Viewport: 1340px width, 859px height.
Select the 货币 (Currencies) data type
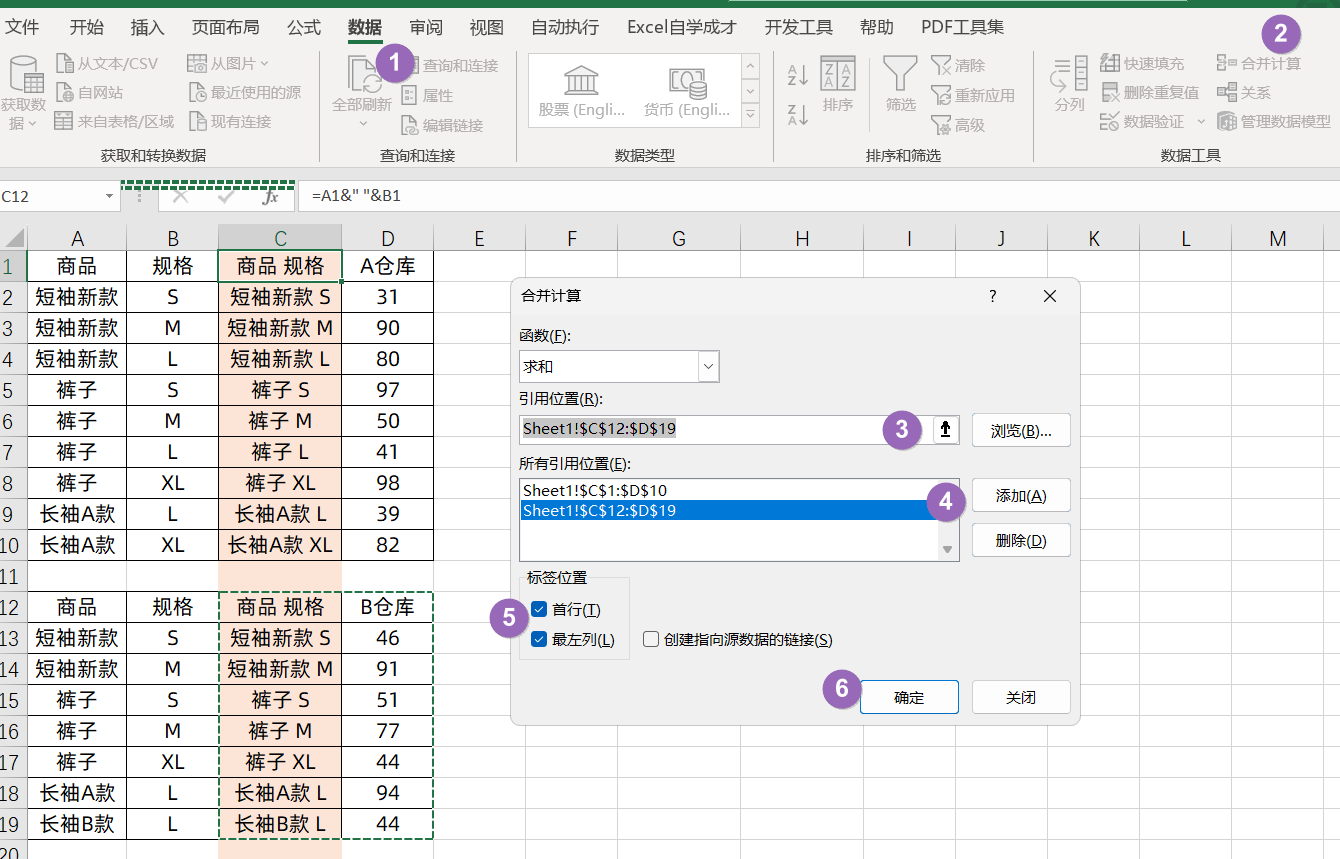point(686,91)
